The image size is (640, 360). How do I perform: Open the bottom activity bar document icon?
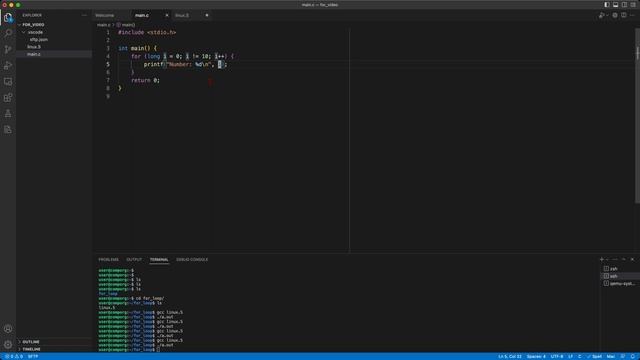[x=8, y=130]
